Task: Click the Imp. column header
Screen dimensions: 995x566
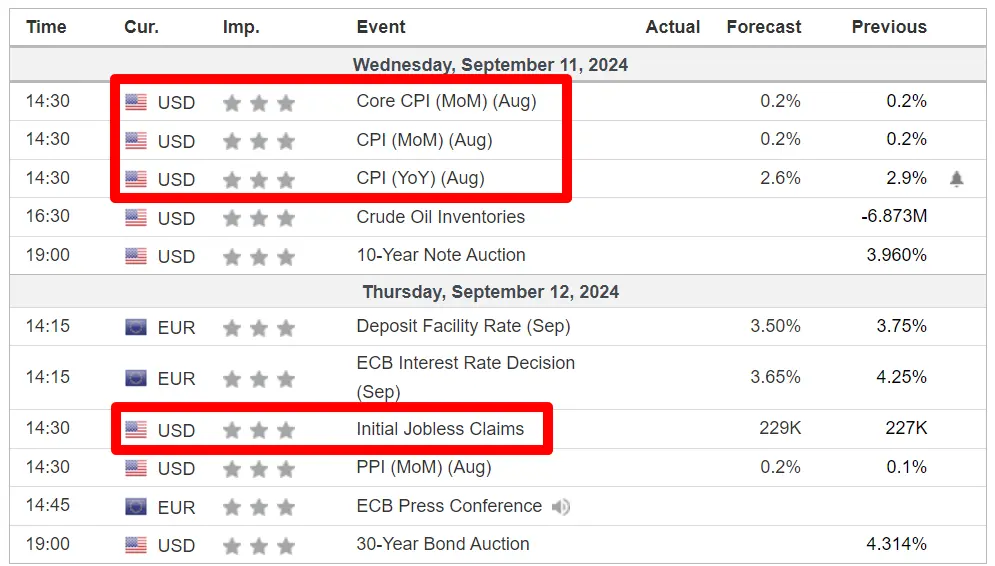Action: pyautogui.click(x=241, y=27)
